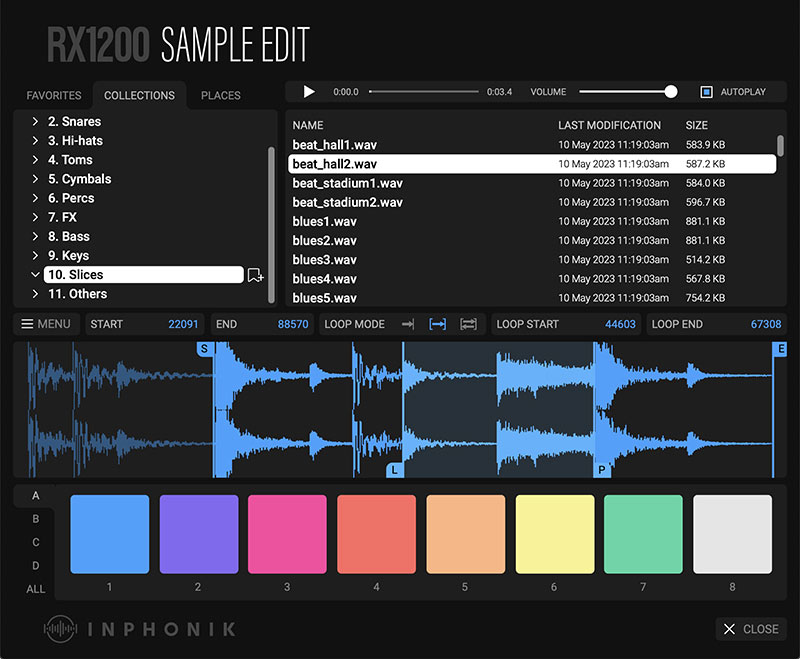This screenshot has height=659, width=800.
Task: Expand the 6. Percs collection
Action: (35, 198)
